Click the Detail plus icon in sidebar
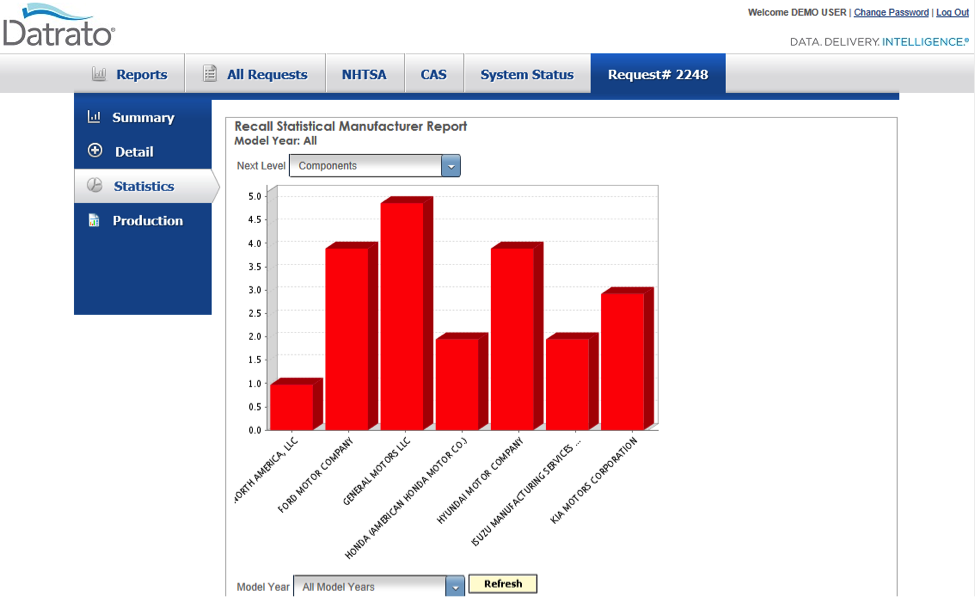 coord(95,150)
